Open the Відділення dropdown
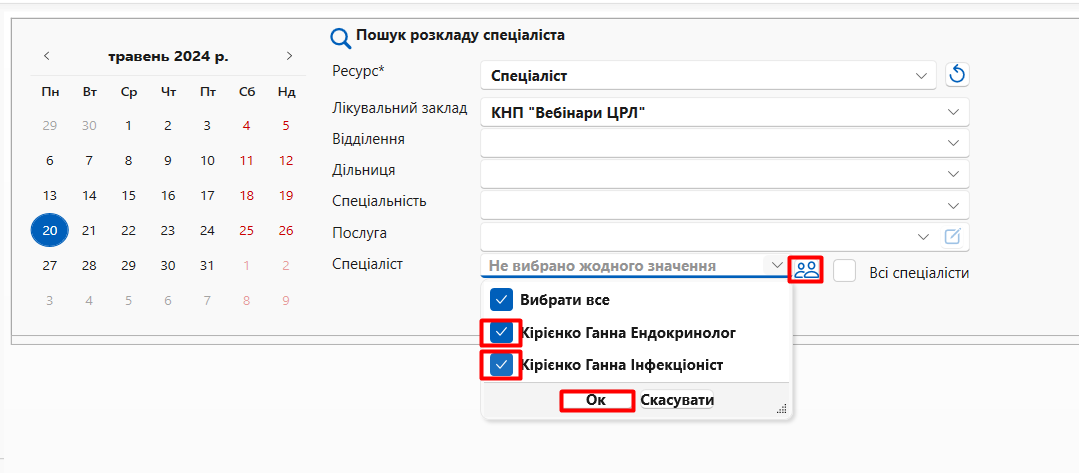 (x=953, y=143)
